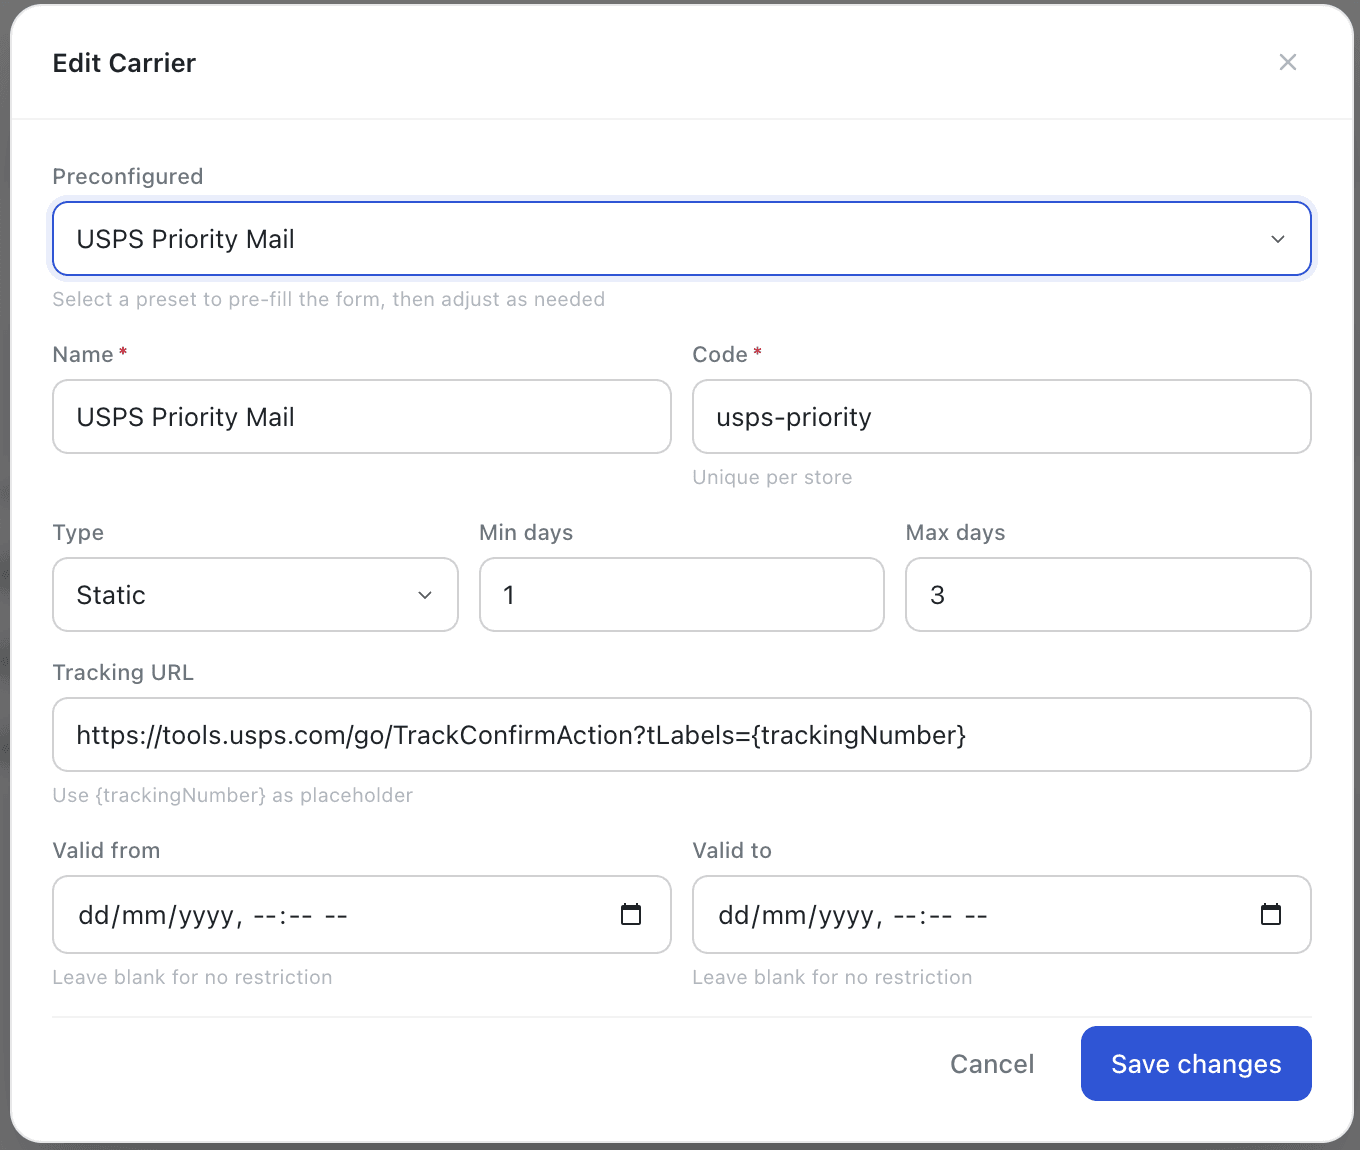Click the Preconfigured label
Viewport: 1360px width, 1150px height.
[128, 177]
